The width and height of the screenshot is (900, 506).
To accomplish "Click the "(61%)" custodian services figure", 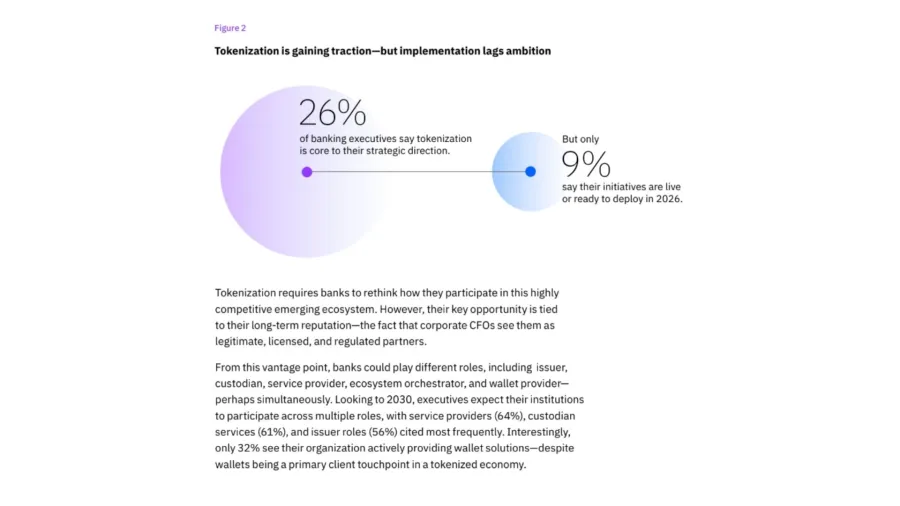I will (x=272, y=431).
